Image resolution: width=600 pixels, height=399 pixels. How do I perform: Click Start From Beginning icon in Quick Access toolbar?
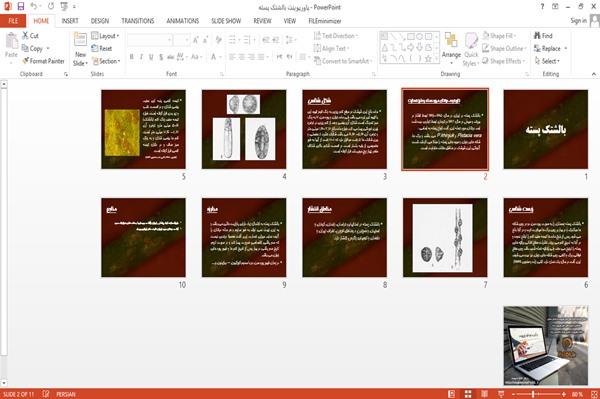point(64,6)
